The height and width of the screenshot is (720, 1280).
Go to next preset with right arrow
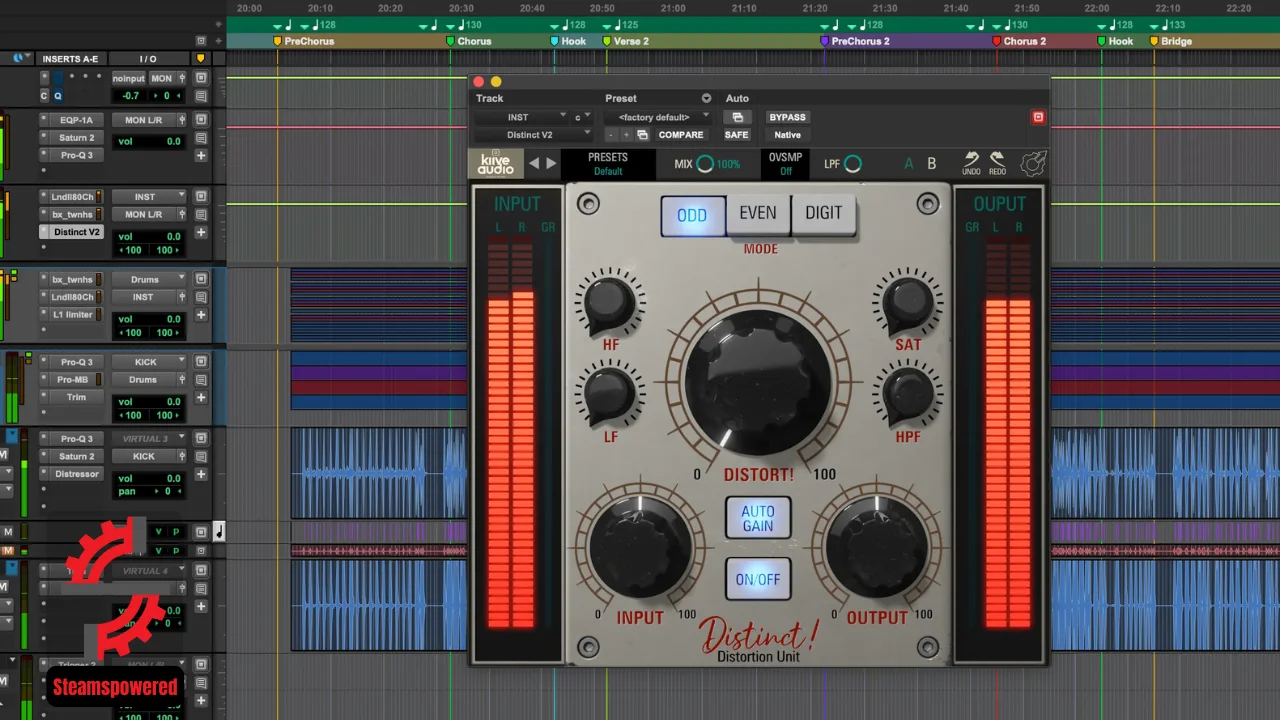point(551,163)
